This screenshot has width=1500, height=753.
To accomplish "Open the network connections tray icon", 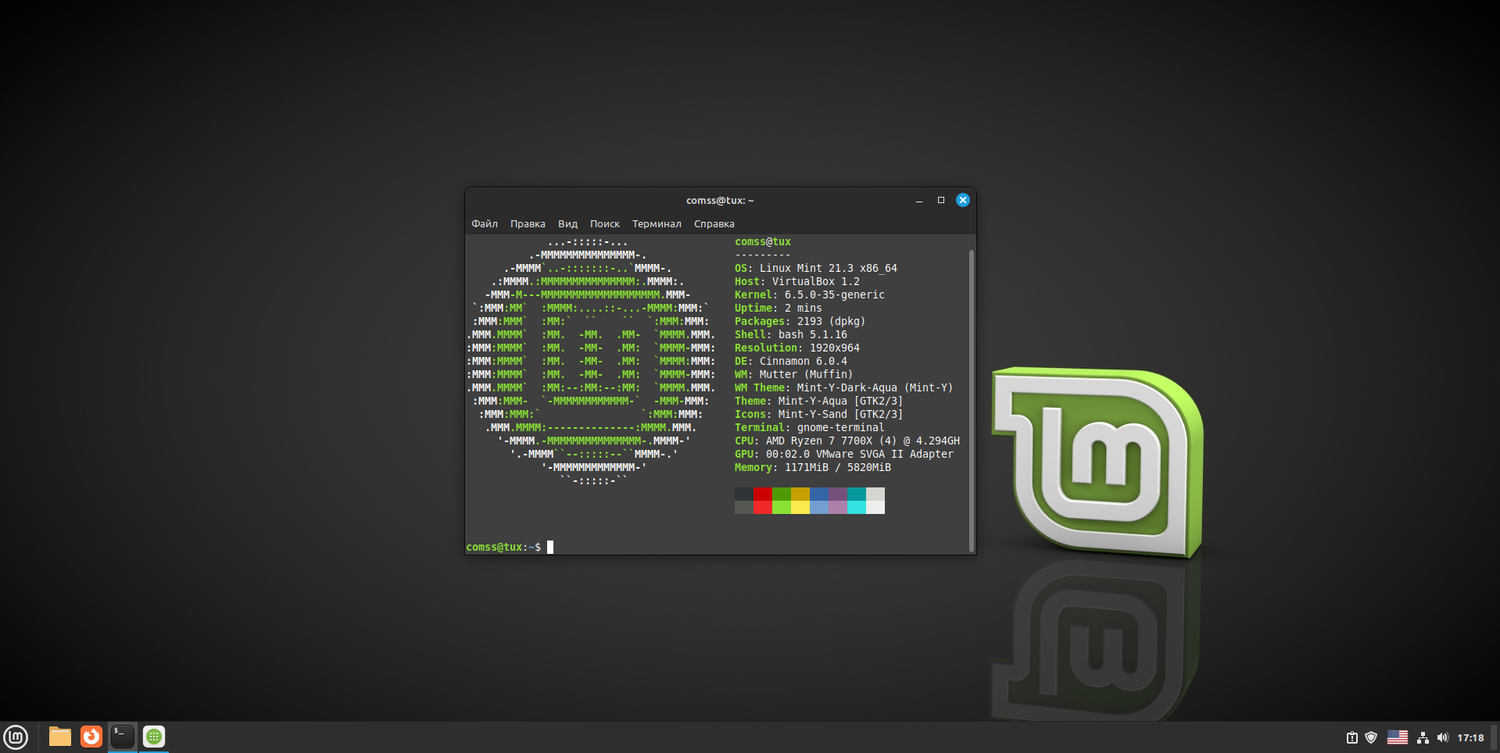I will (x=1422, y=738).
